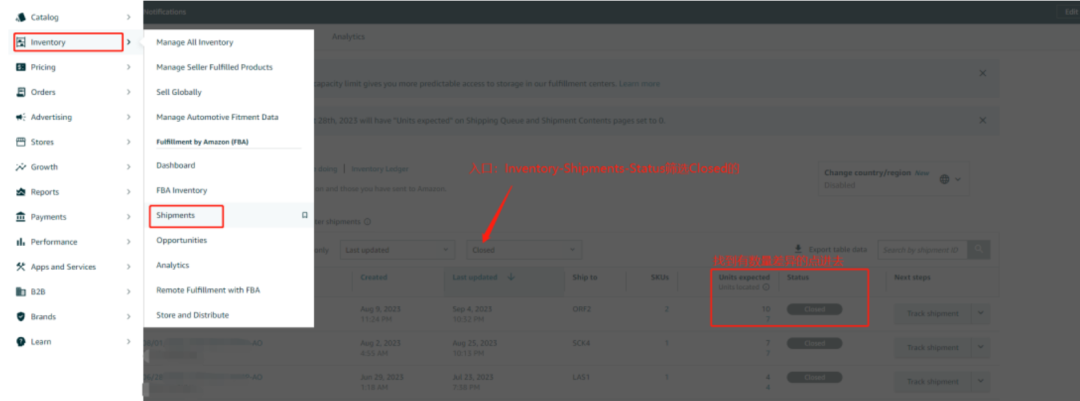Viewport: 1080px width, 401px height.
Task: Open the Closed status filter dropdown
Action: point(523,249)
